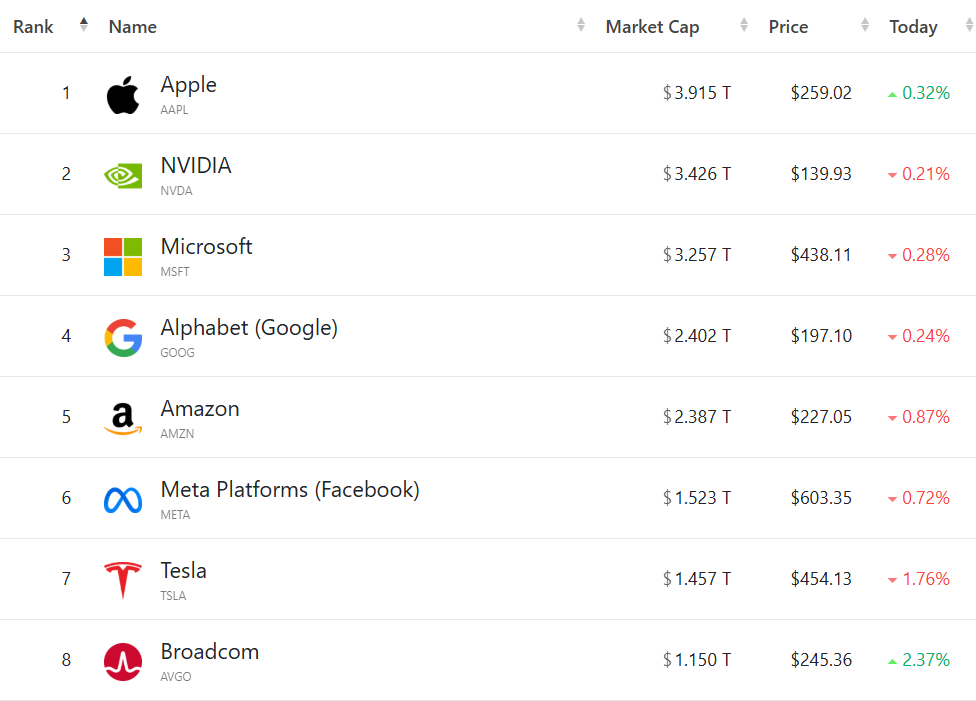976x701 pixels.
Task: Click the Broadcom logo icon
Action: pyautogui.click(x=123, y=661)
